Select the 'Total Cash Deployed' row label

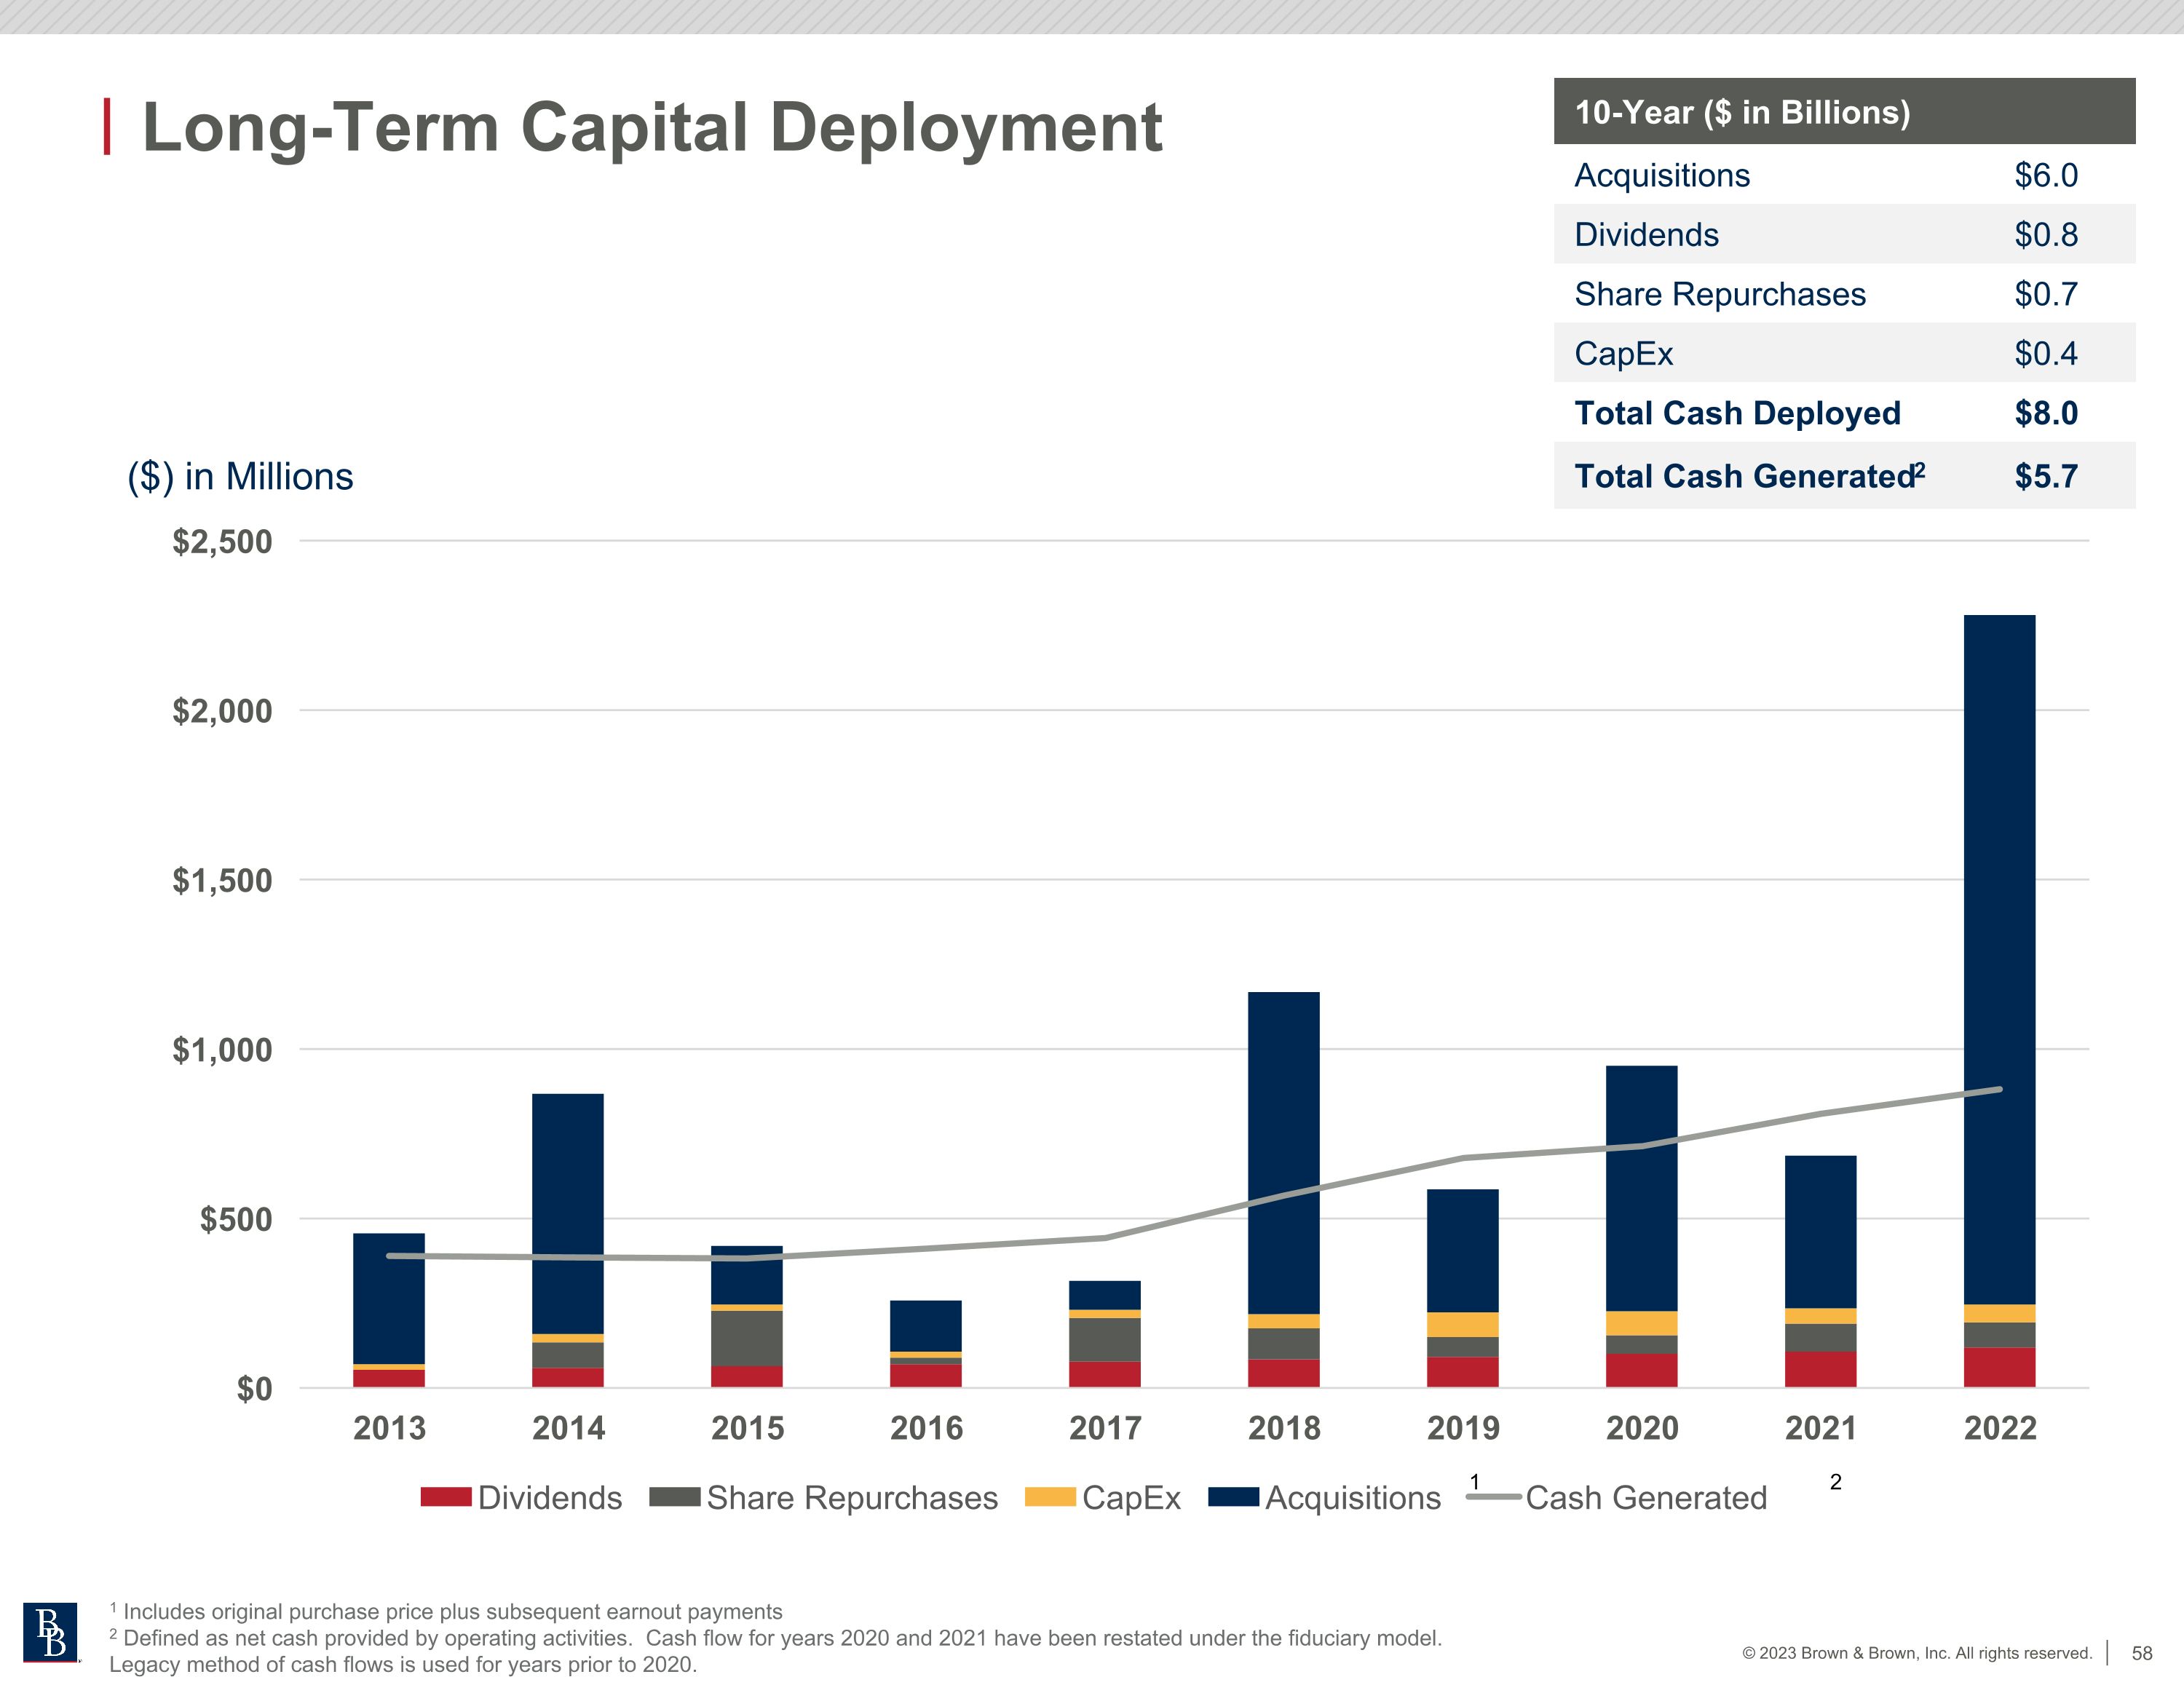tap(1738, 413)
